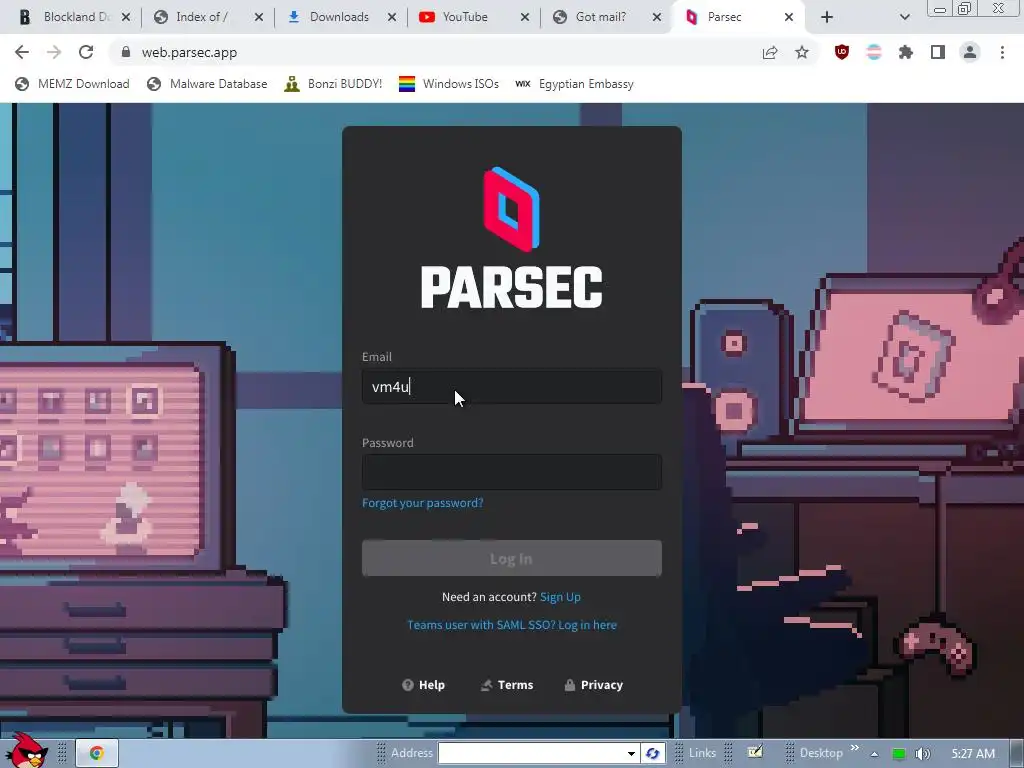1024x768 pixels.
Task: Open the Windows ISOs bookmark
Action: (x=449, y=84)
